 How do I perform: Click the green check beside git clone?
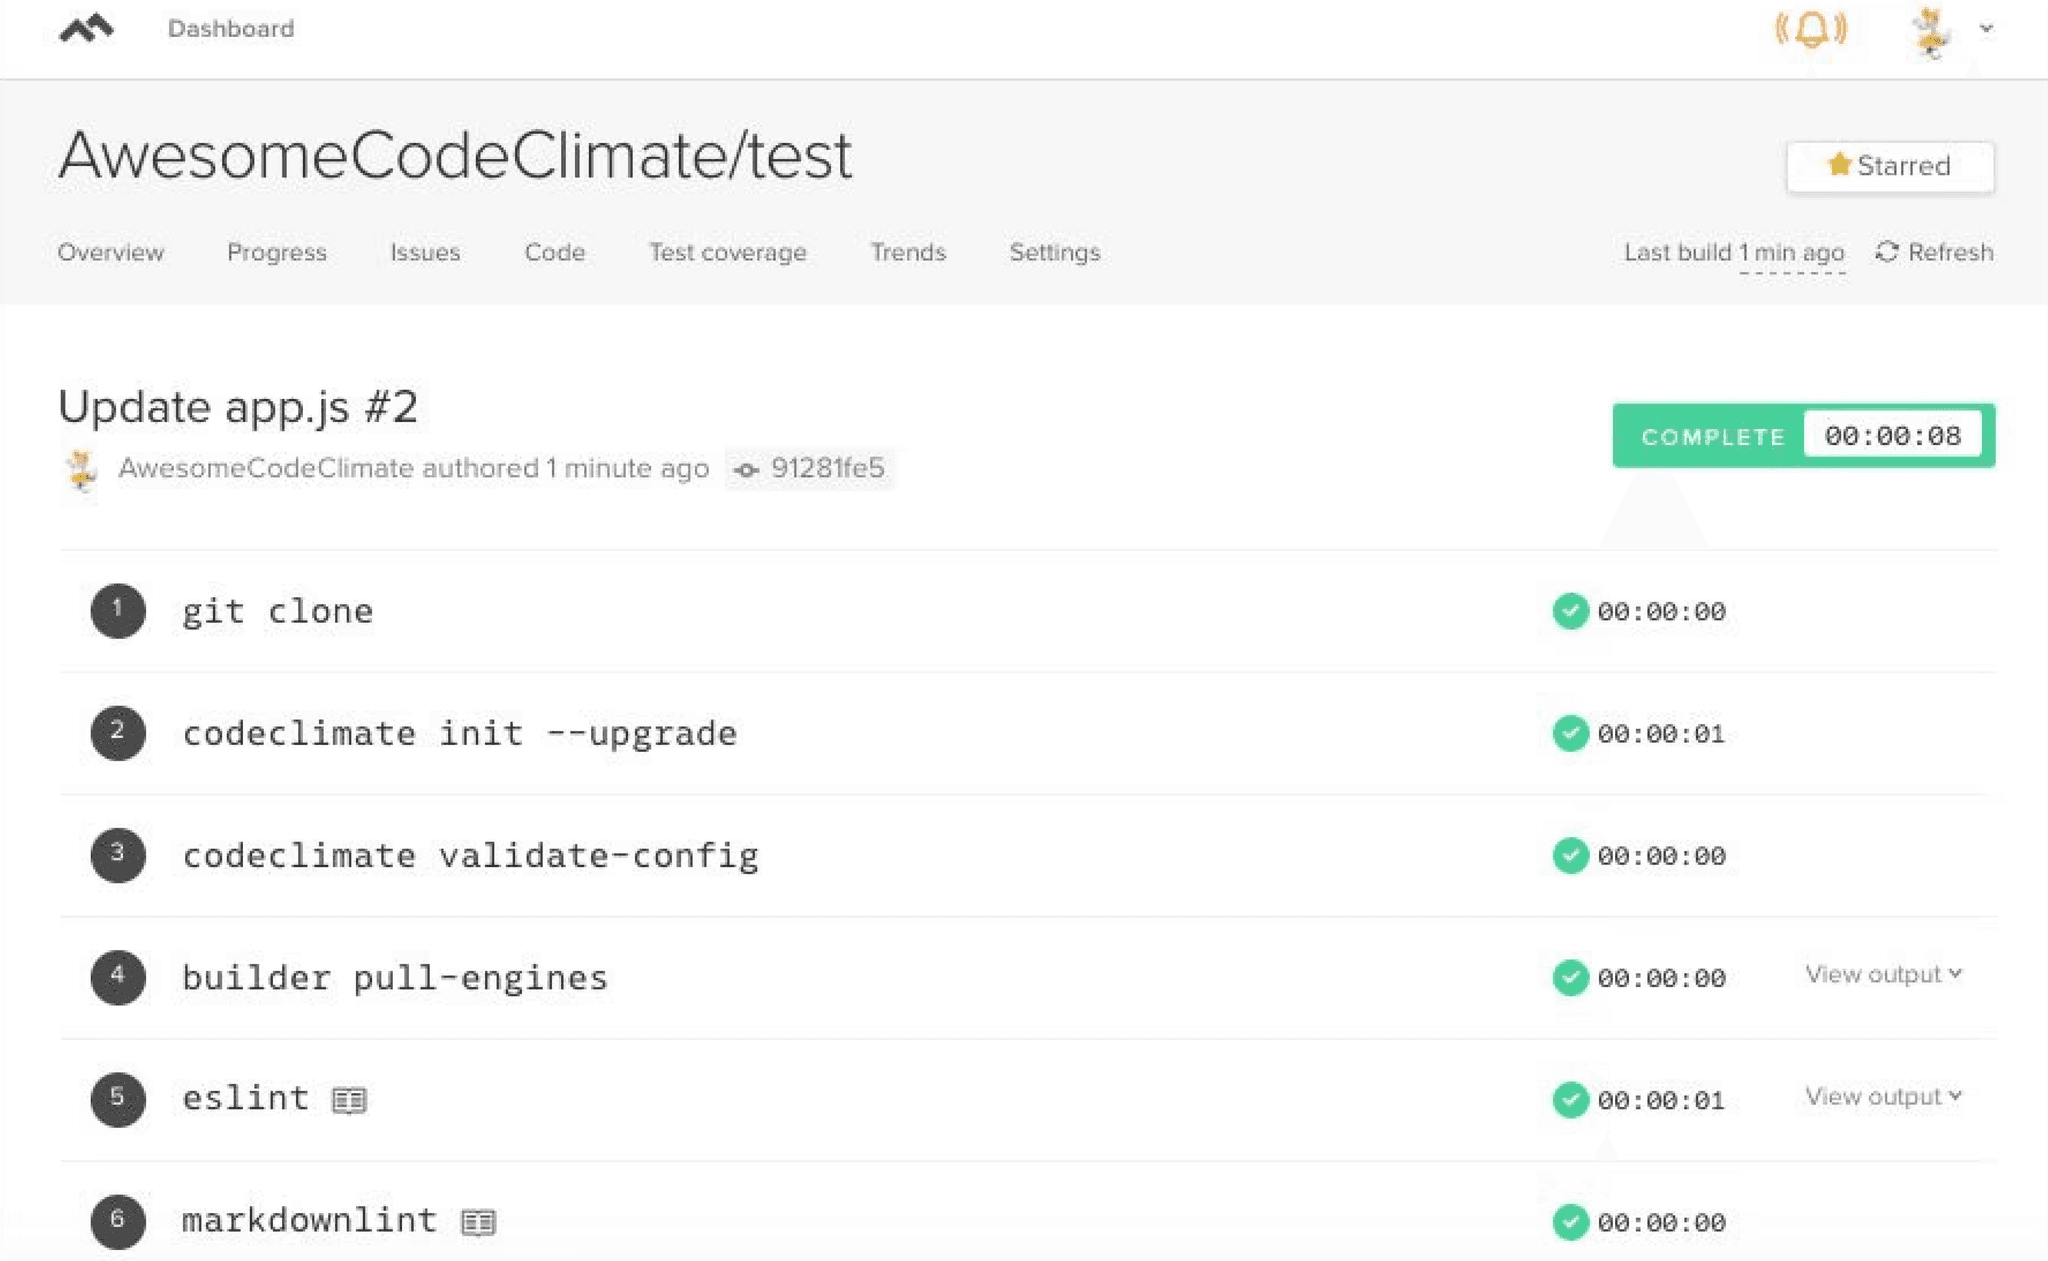click(1571, 611)
